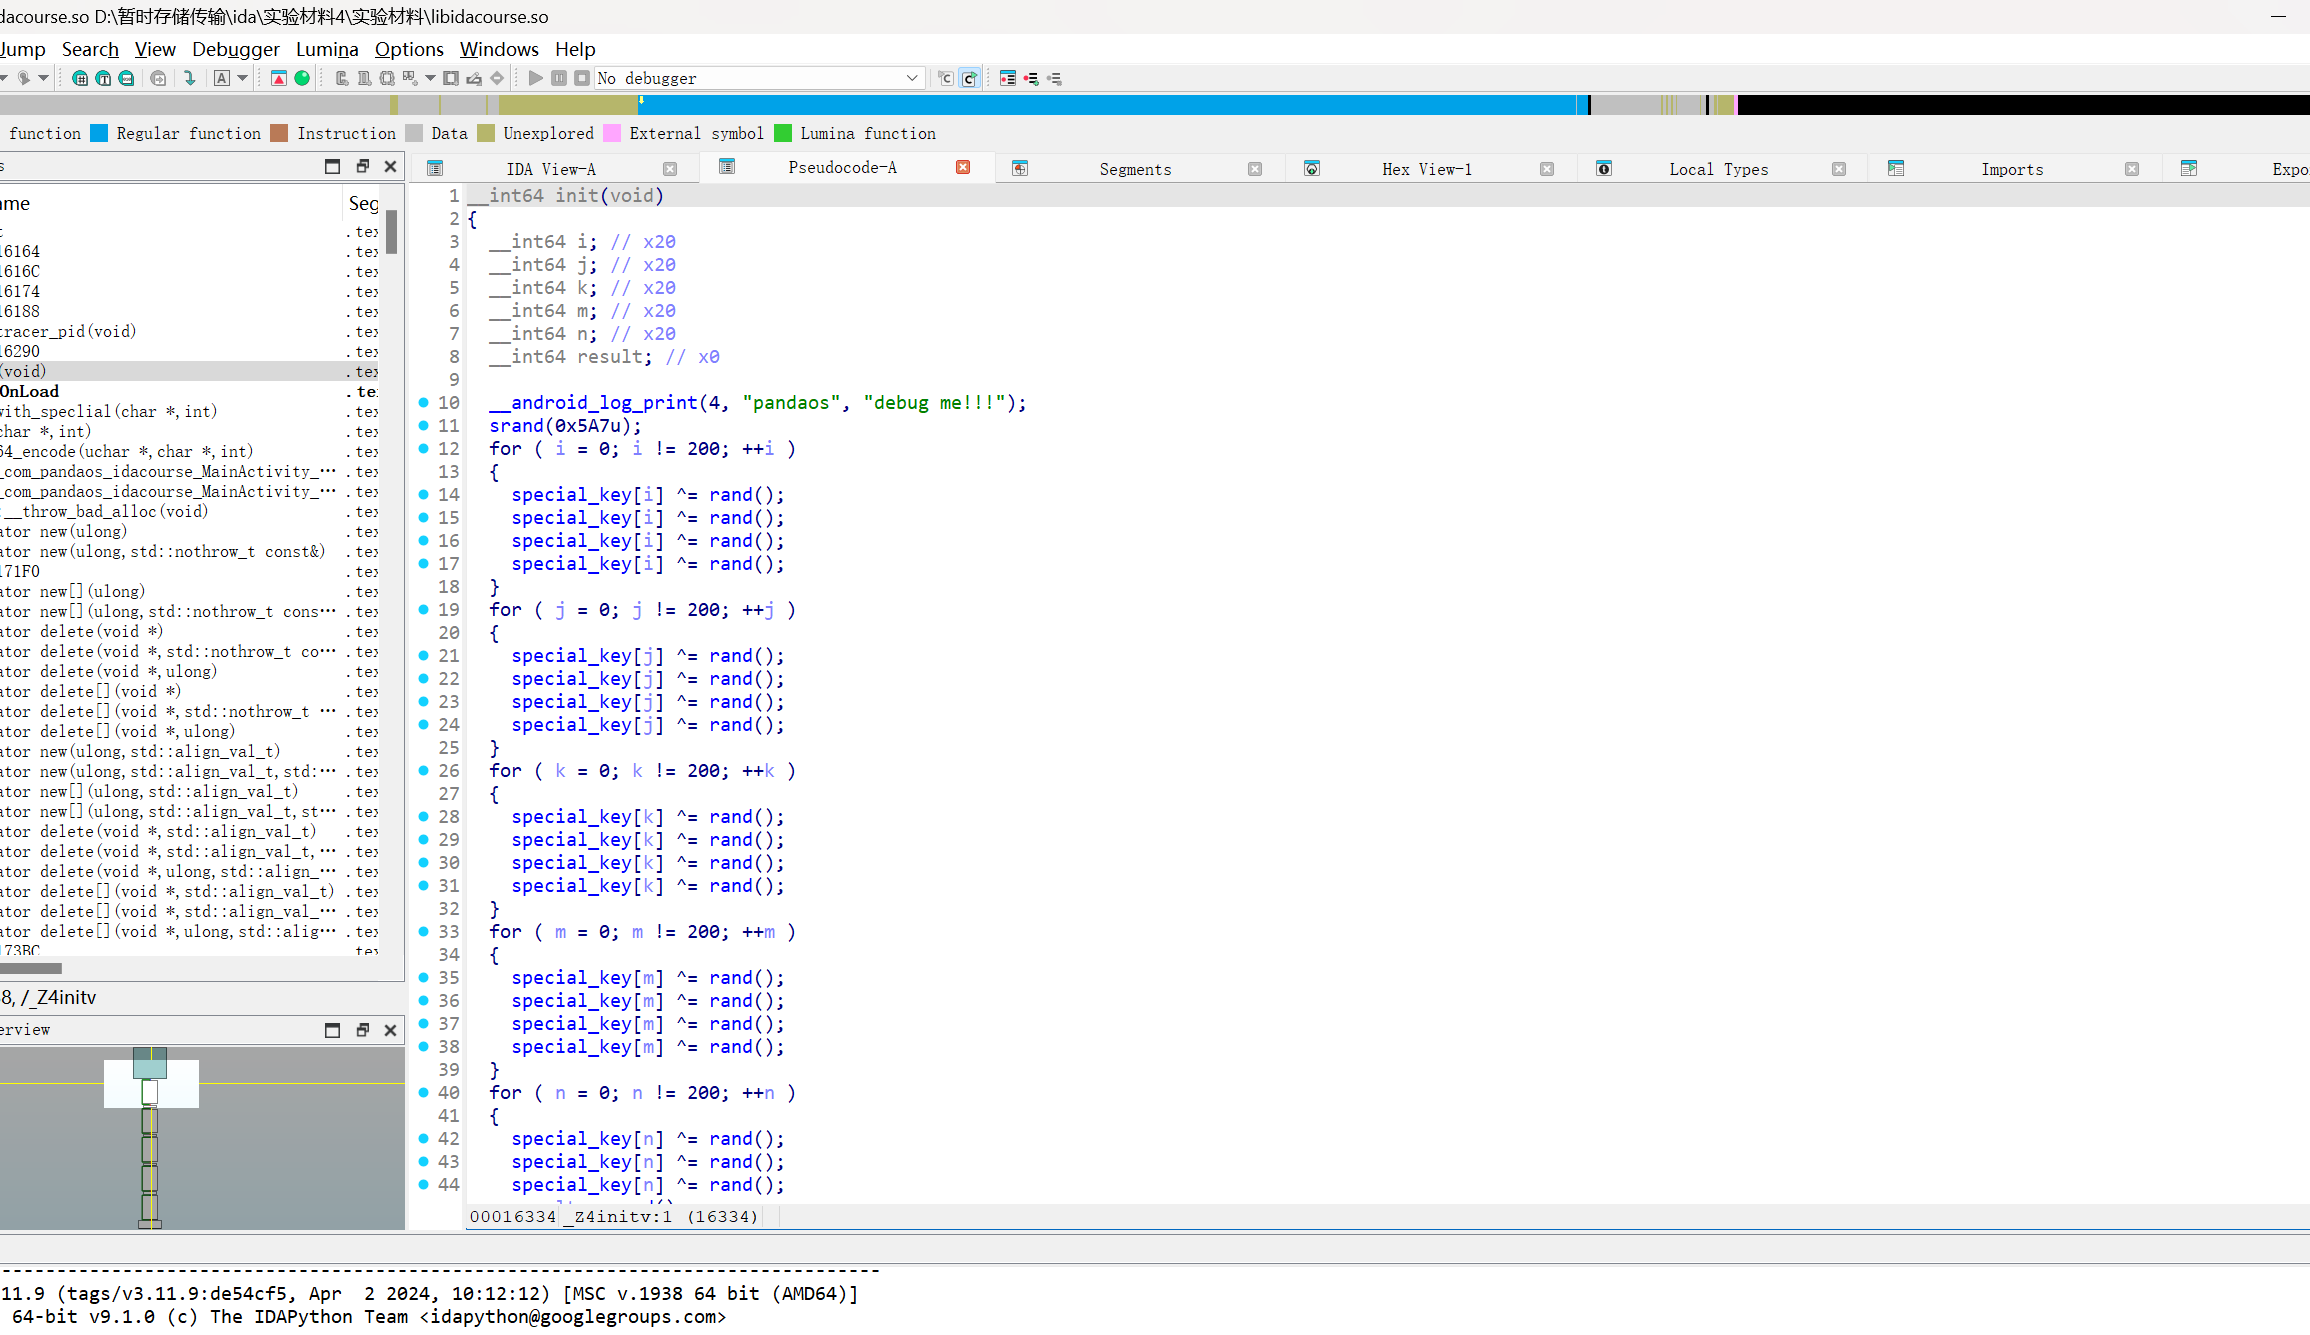Click the green circle toolbar icon
The width and height of the screenshot is (2310, 1335).
(302, 78)
